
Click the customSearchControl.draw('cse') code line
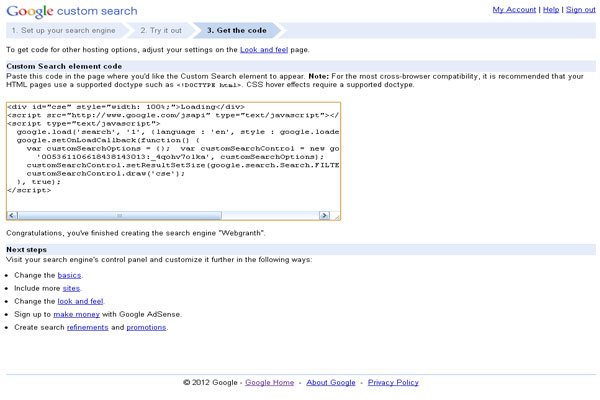pos(106,173)
